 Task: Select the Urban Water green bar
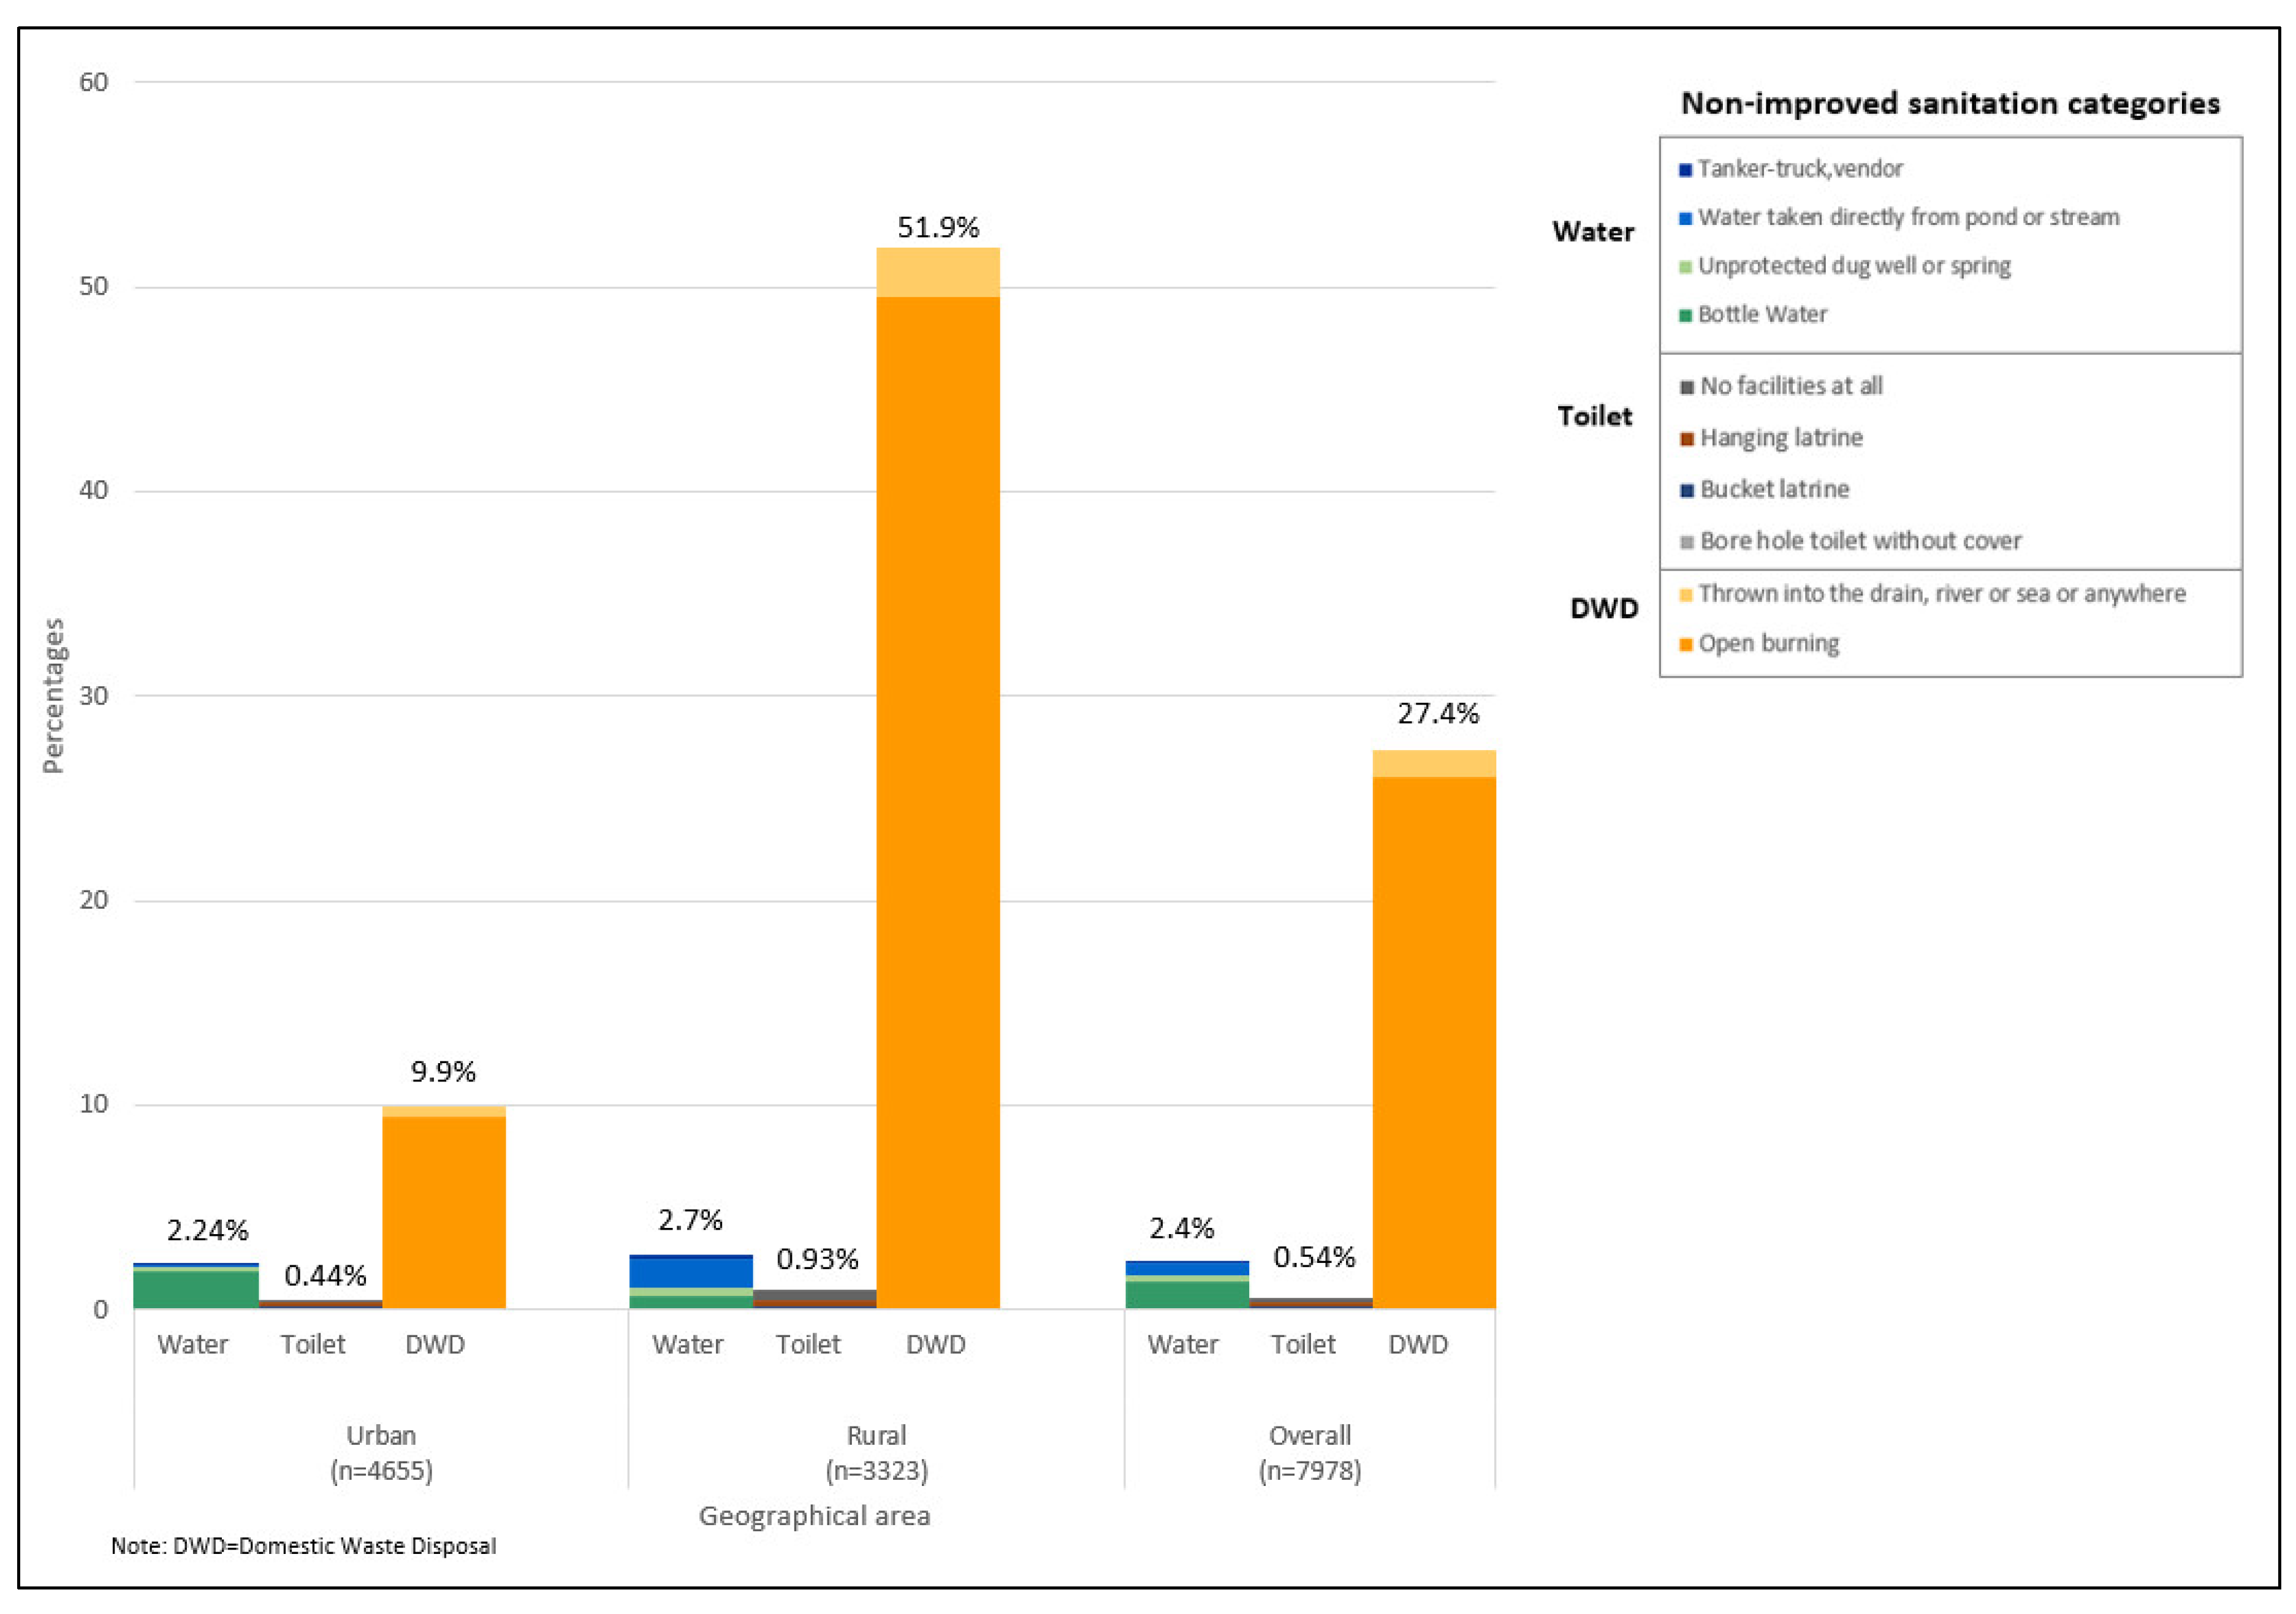(x=196, y=1289)
